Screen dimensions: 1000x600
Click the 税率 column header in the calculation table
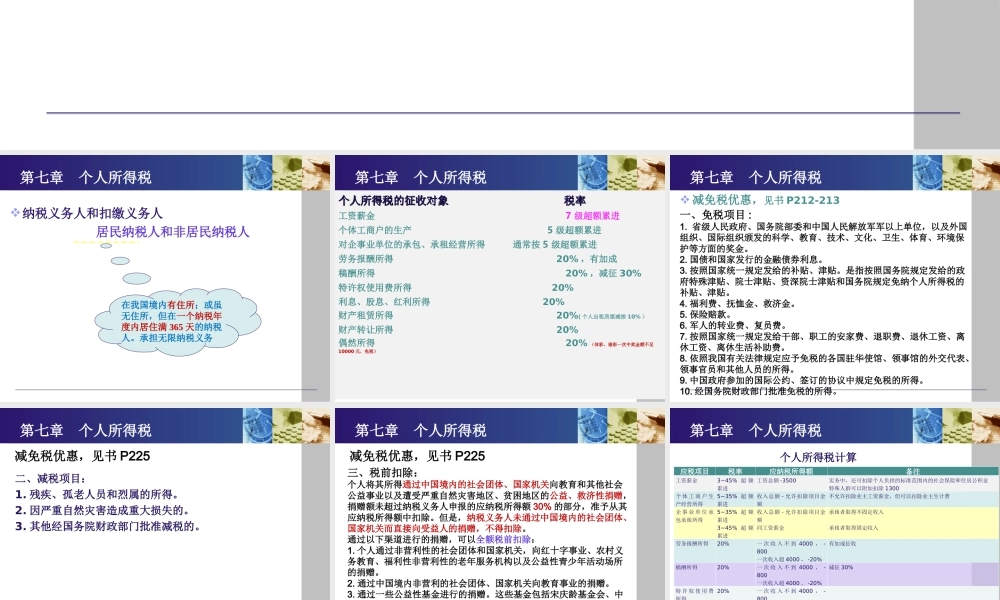coord(733,470)
